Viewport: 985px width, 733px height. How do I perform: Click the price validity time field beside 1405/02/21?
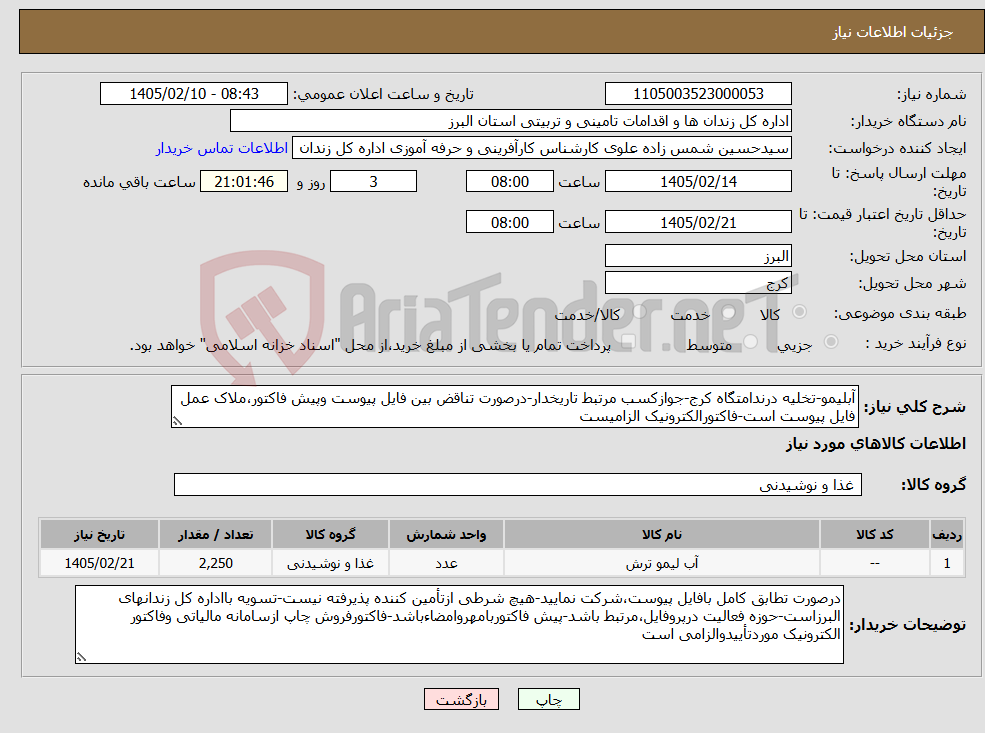[x=509, y=222]
